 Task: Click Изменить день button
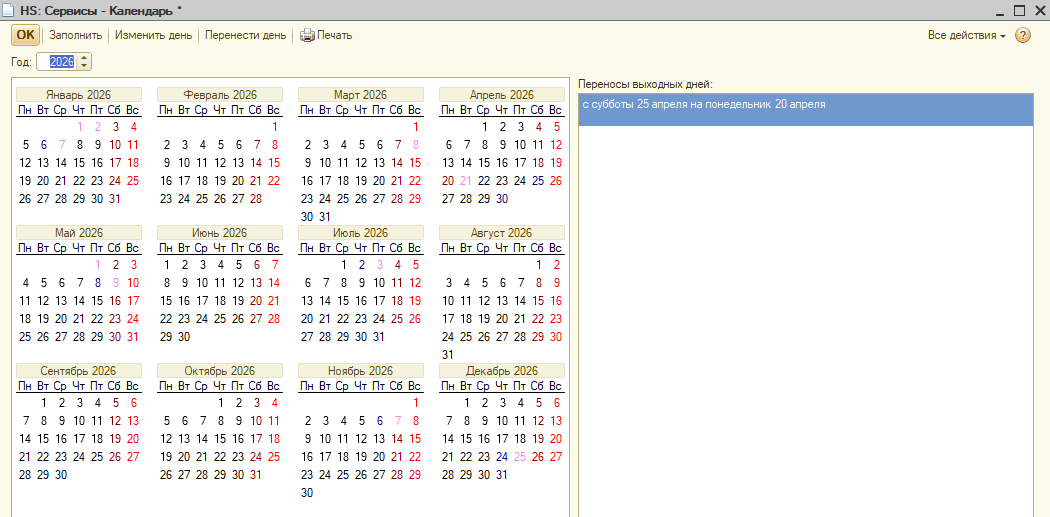[x=153, y=35]
